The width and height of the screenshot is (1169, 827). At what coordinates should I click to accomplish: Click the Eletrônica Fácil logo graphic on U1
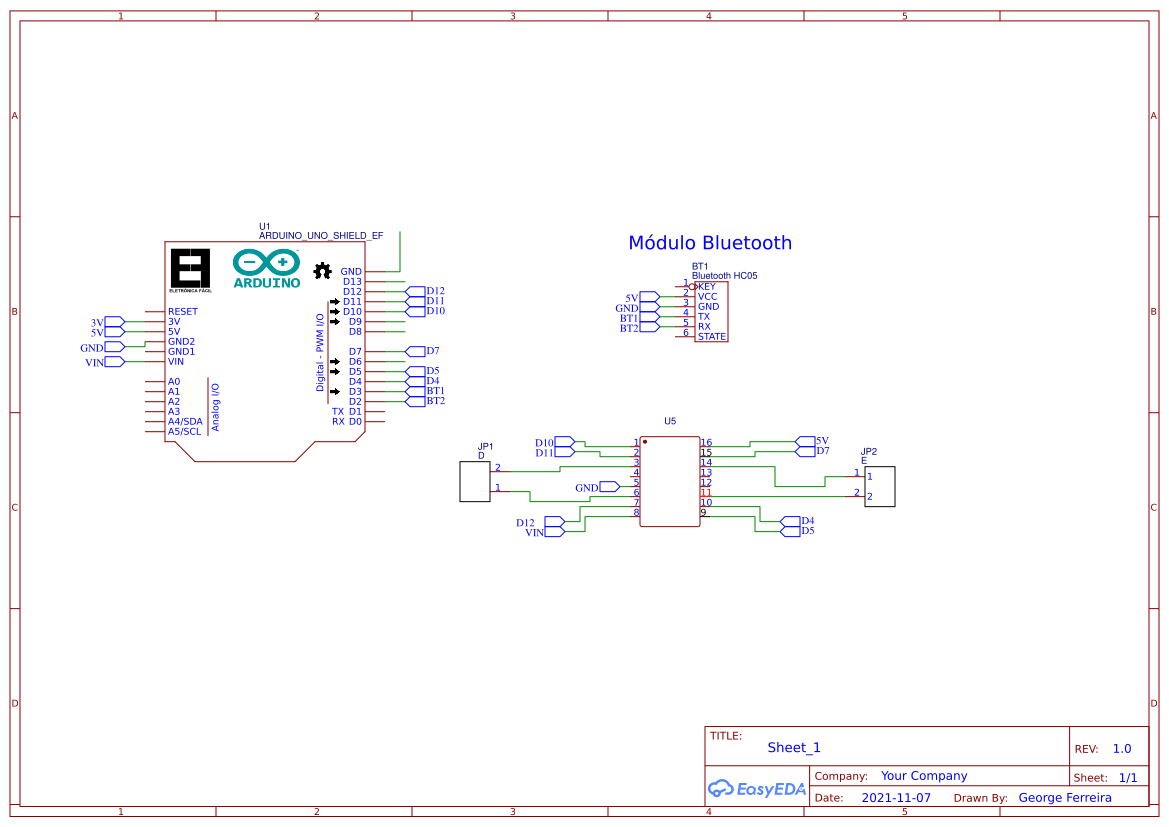192,267
